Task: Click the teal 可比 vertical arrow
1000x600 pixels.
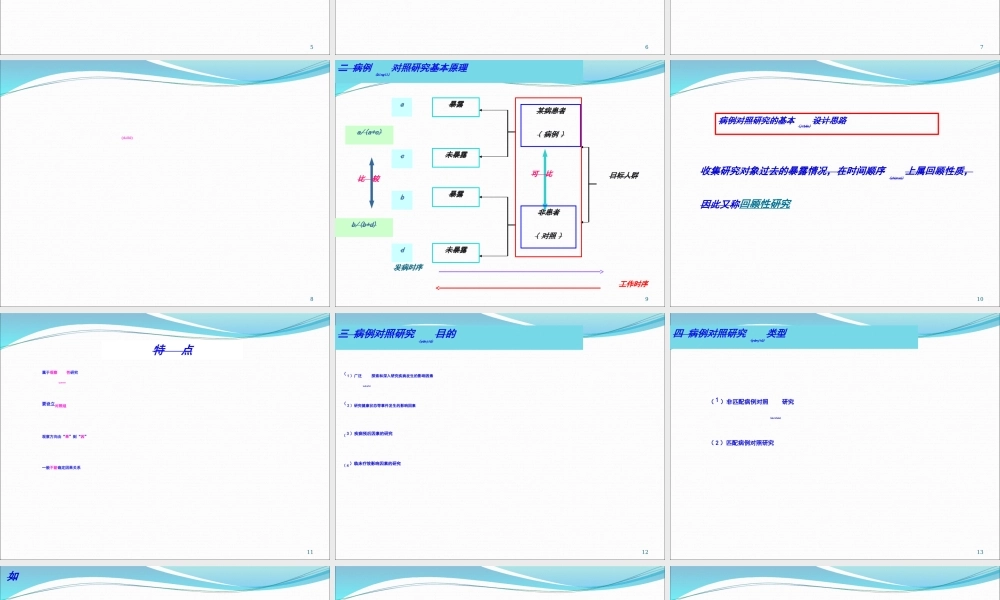Action: click(545, 177)
